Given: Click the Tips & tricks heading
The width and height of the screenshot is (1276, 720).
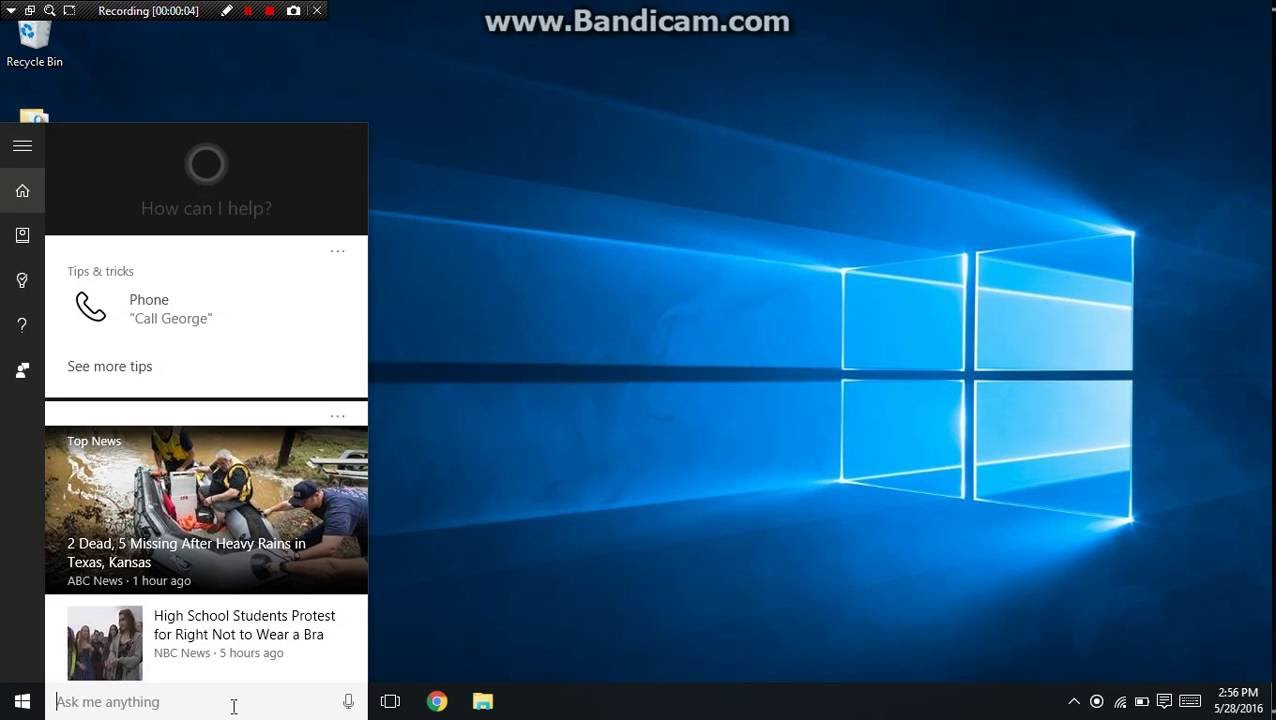Looking at the screenshot, I should pyautogui.click(x=100, y=272).
